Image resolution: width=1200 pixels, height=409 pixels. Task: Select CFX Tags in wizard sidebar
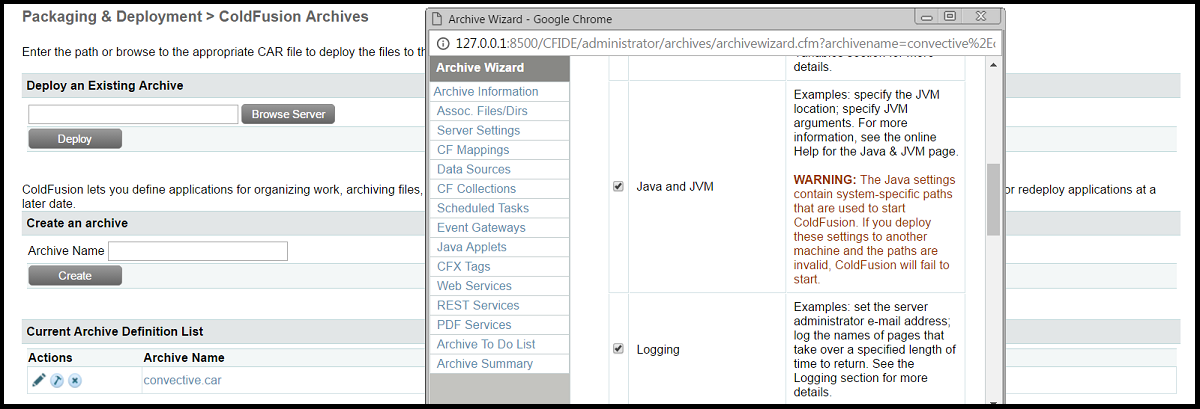click(x=464, y=267)
